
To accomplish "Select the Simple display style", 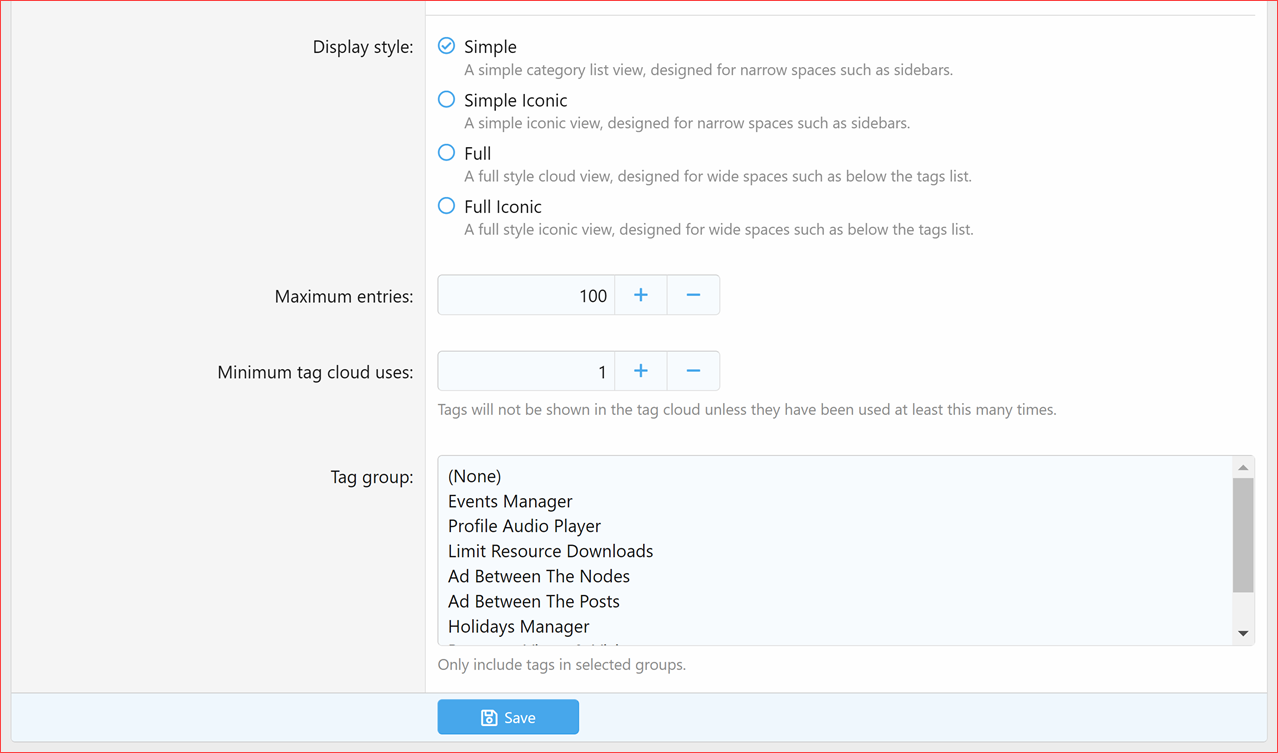I will [446, 45].
